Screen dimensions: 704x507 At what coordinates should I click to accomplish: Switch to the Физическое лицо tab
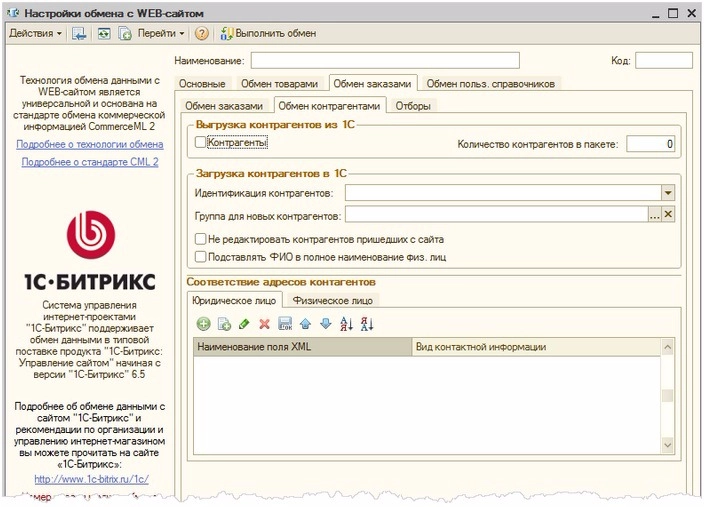[x=333, y=300]
